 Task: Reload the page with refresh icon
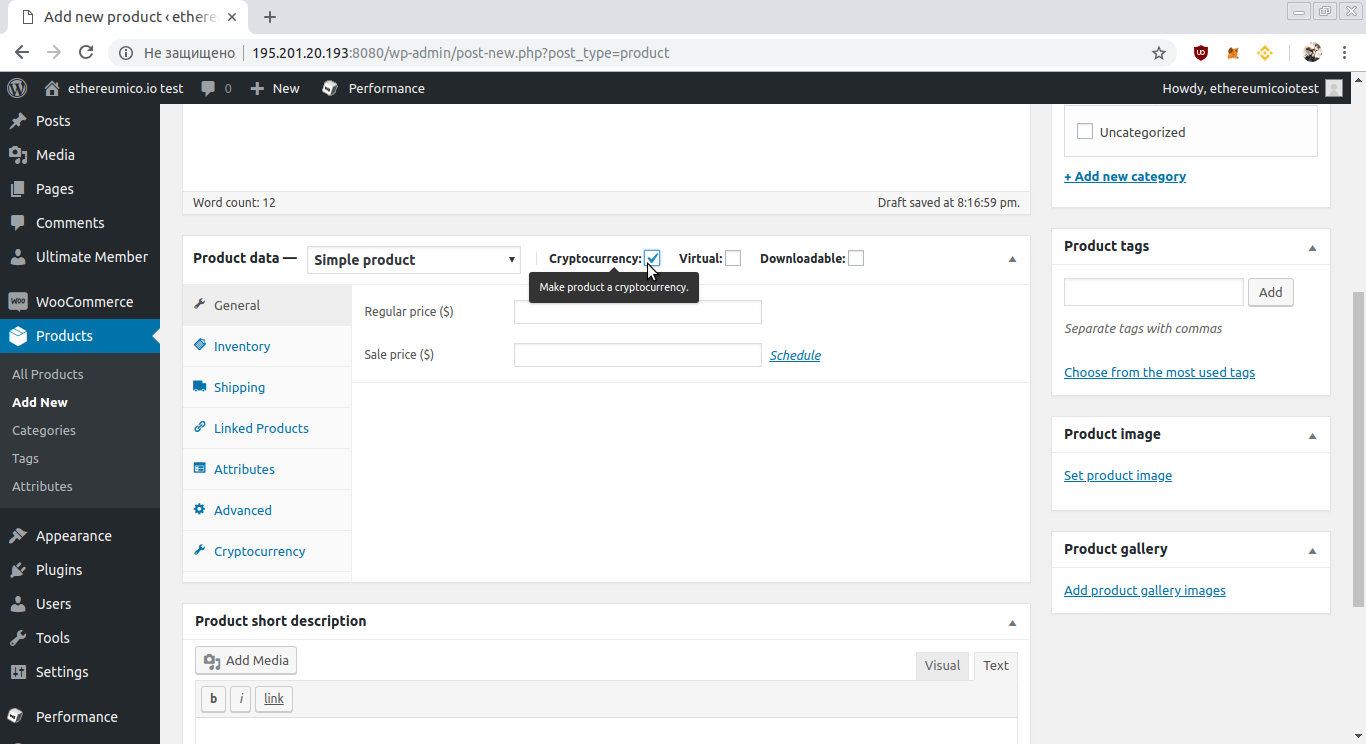tap(86, 53)
